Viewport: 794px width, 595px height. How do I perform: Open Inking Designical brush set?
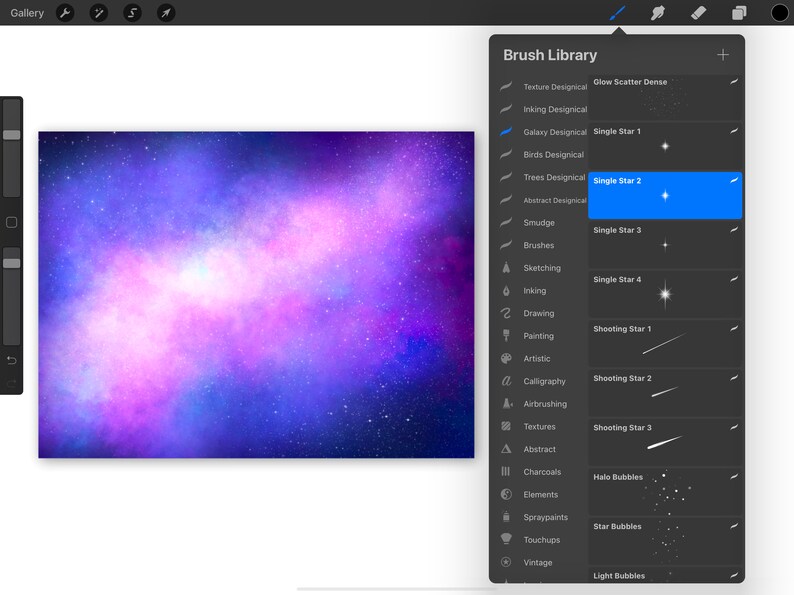click(543, 109)
